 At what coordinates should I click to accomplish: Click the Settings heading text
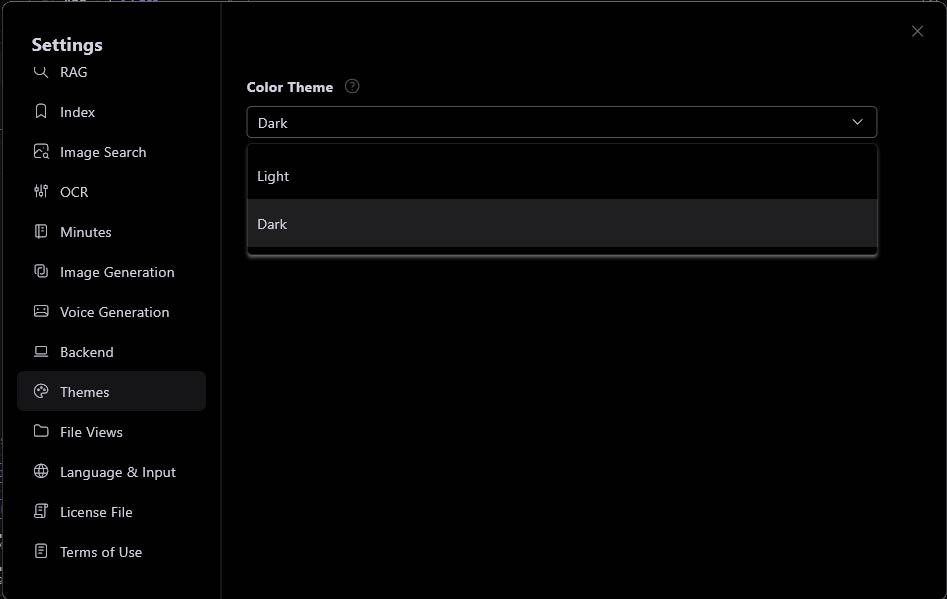[x=67, y=45]
